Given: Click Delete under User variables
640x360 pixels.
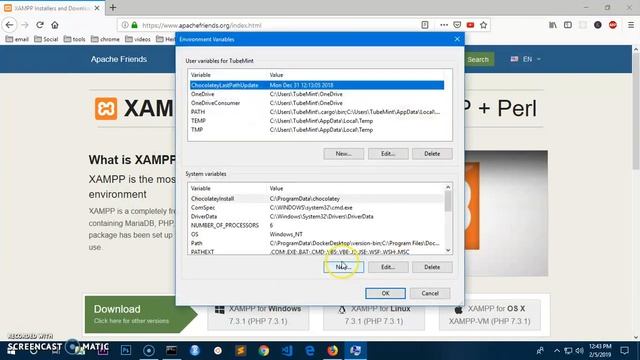Looking at the screenshot, I should tap(432, 154).
